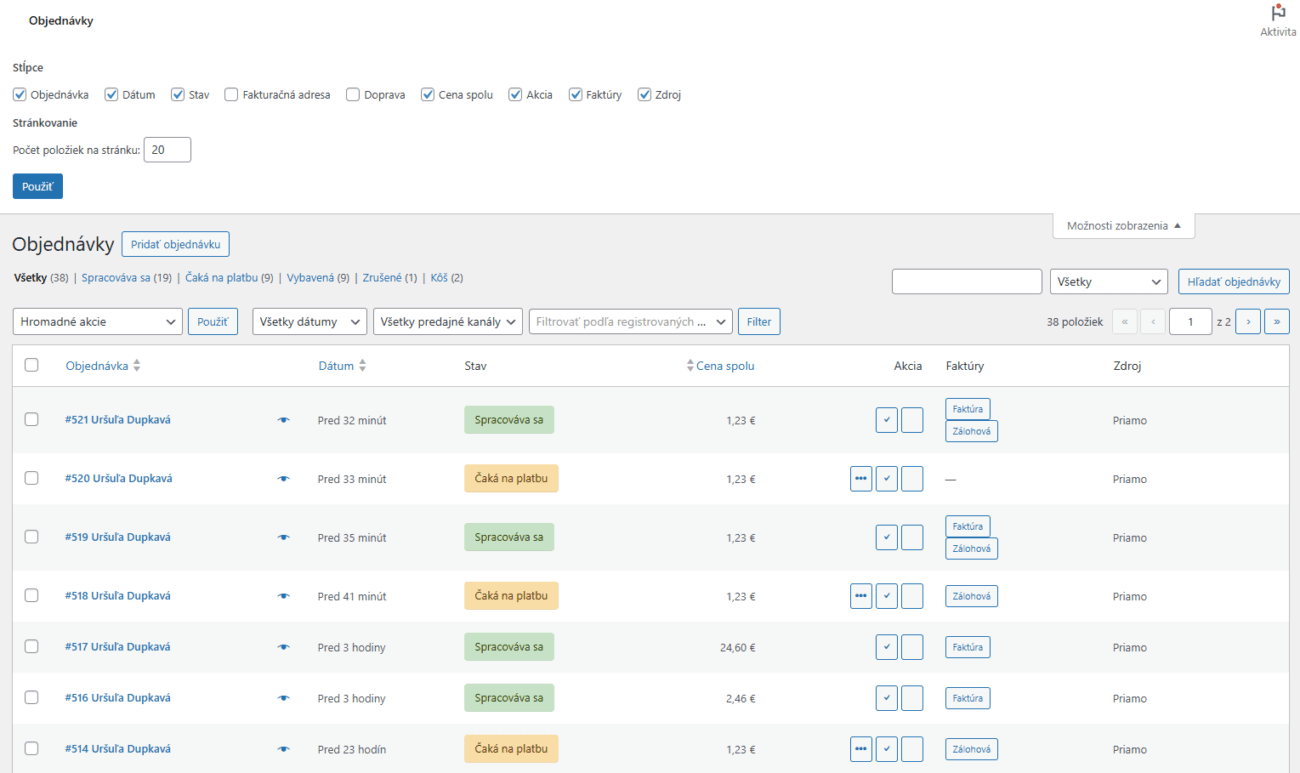Screen dimensions: 1300x773
Task: Click the three-dots action for order #520
Action: click(x=861, y=479)
